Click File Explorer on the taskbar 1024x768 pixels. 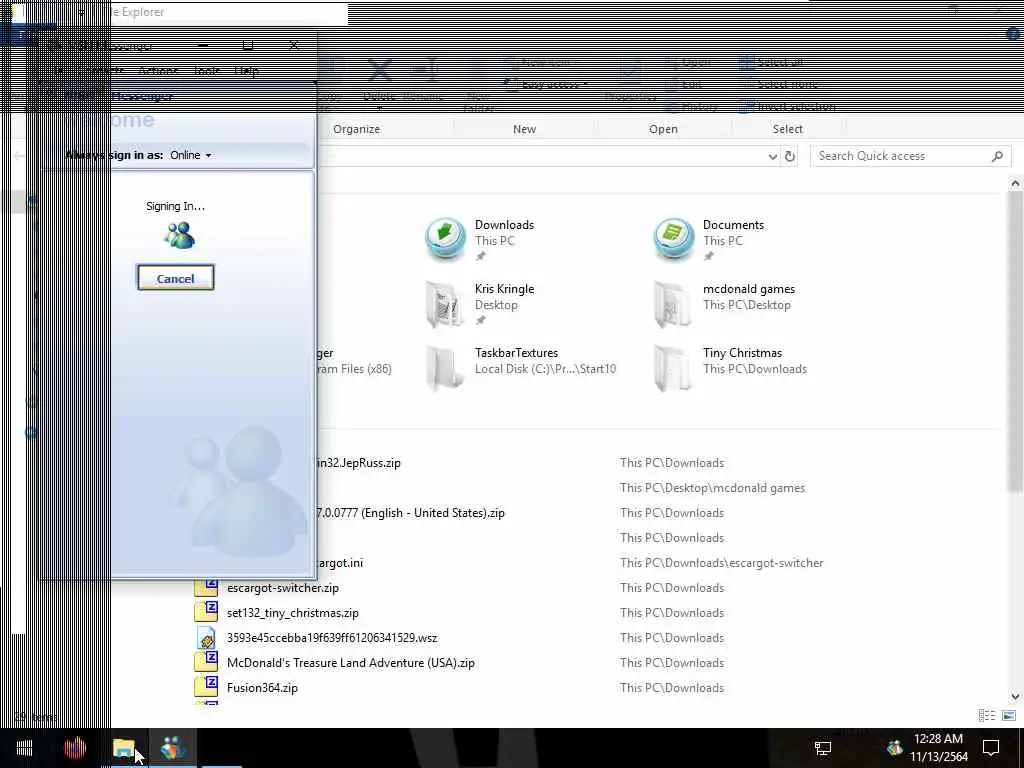click(x=124, y=748)
